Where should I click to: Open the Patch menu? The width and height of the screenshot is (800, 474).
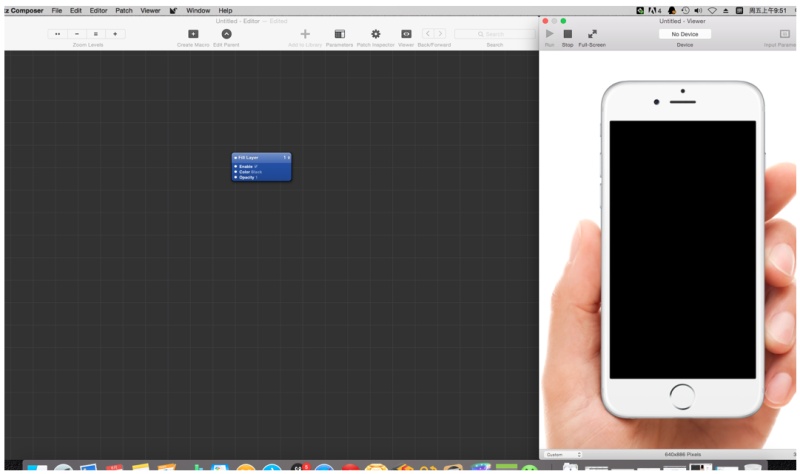123,10
